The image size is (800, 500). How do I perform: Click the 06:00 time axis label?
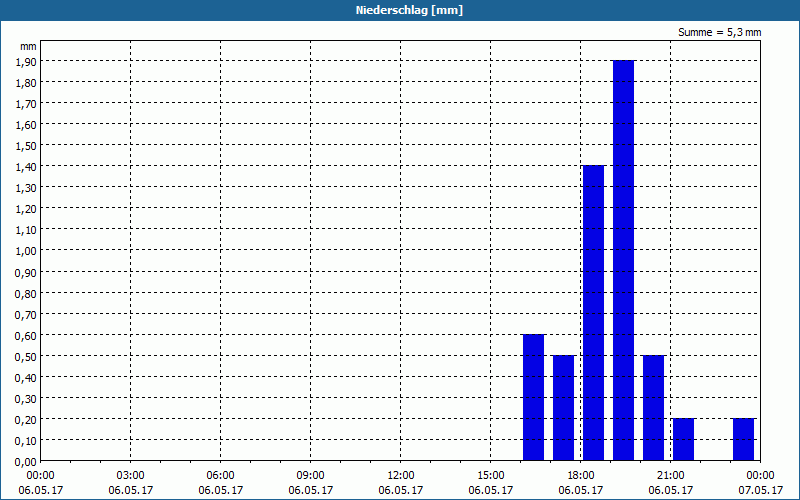pos(220,476)
